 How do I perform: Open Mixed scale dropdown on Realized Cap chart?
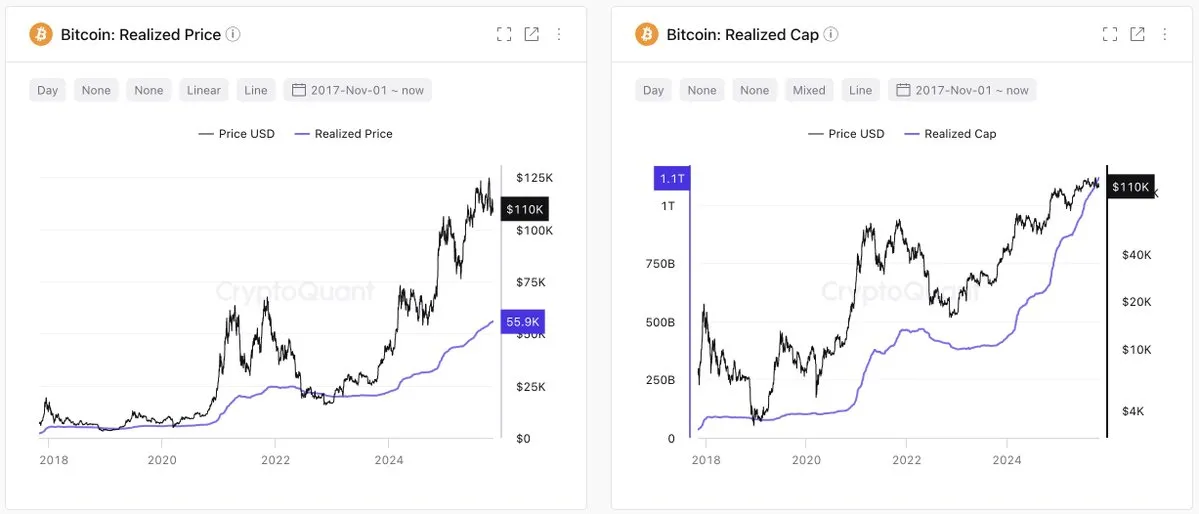[x=809, y=90]
